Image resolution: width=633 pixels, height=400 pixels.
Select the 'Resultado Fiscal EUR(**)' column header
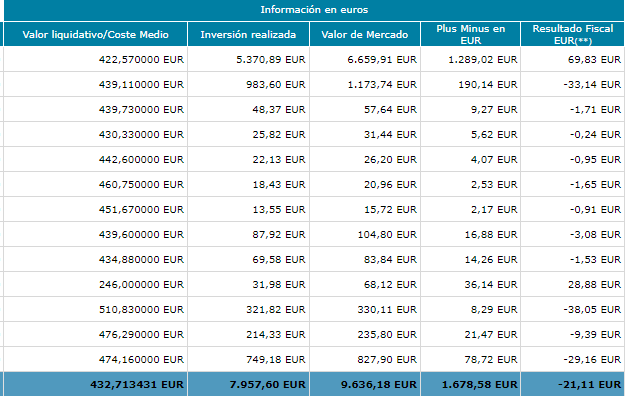tap(572, 34)
